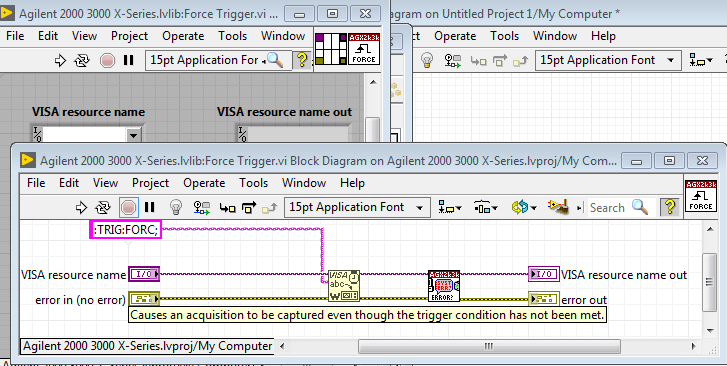727x366 pixels.
Task: Toggle Retain Wire Values button
Action: (x=202, y=207)
